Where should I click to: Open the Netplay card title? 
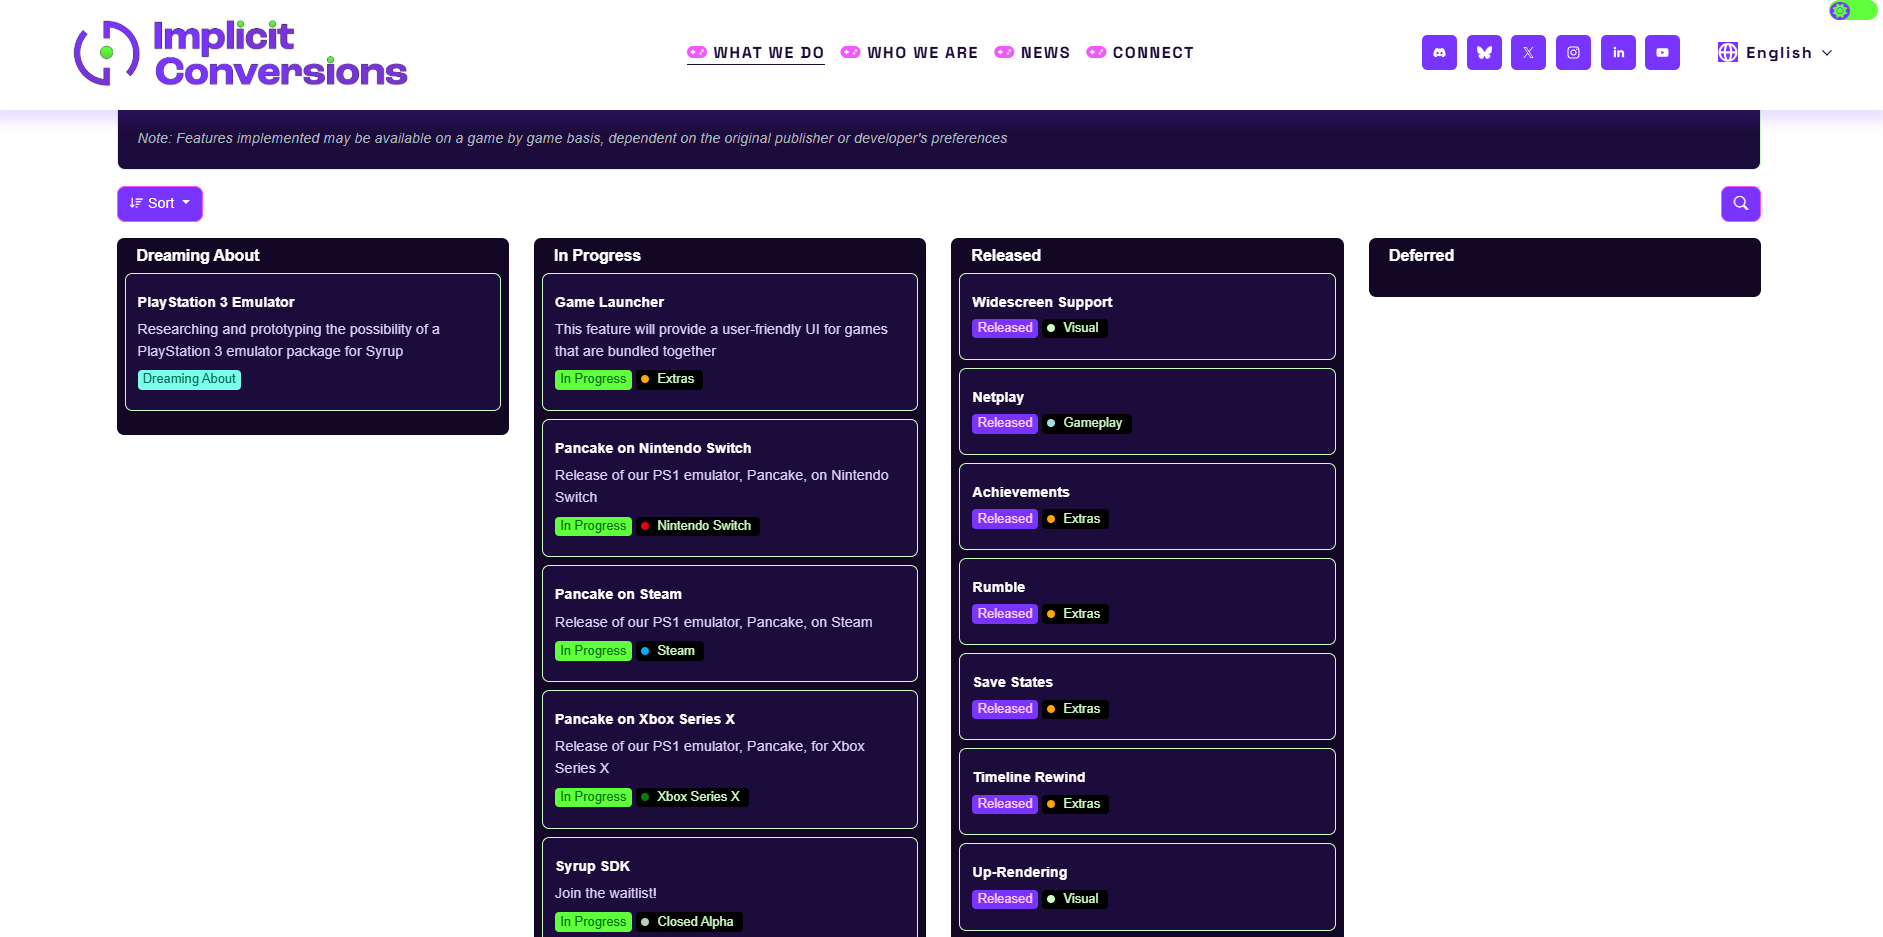pos(998,397)
